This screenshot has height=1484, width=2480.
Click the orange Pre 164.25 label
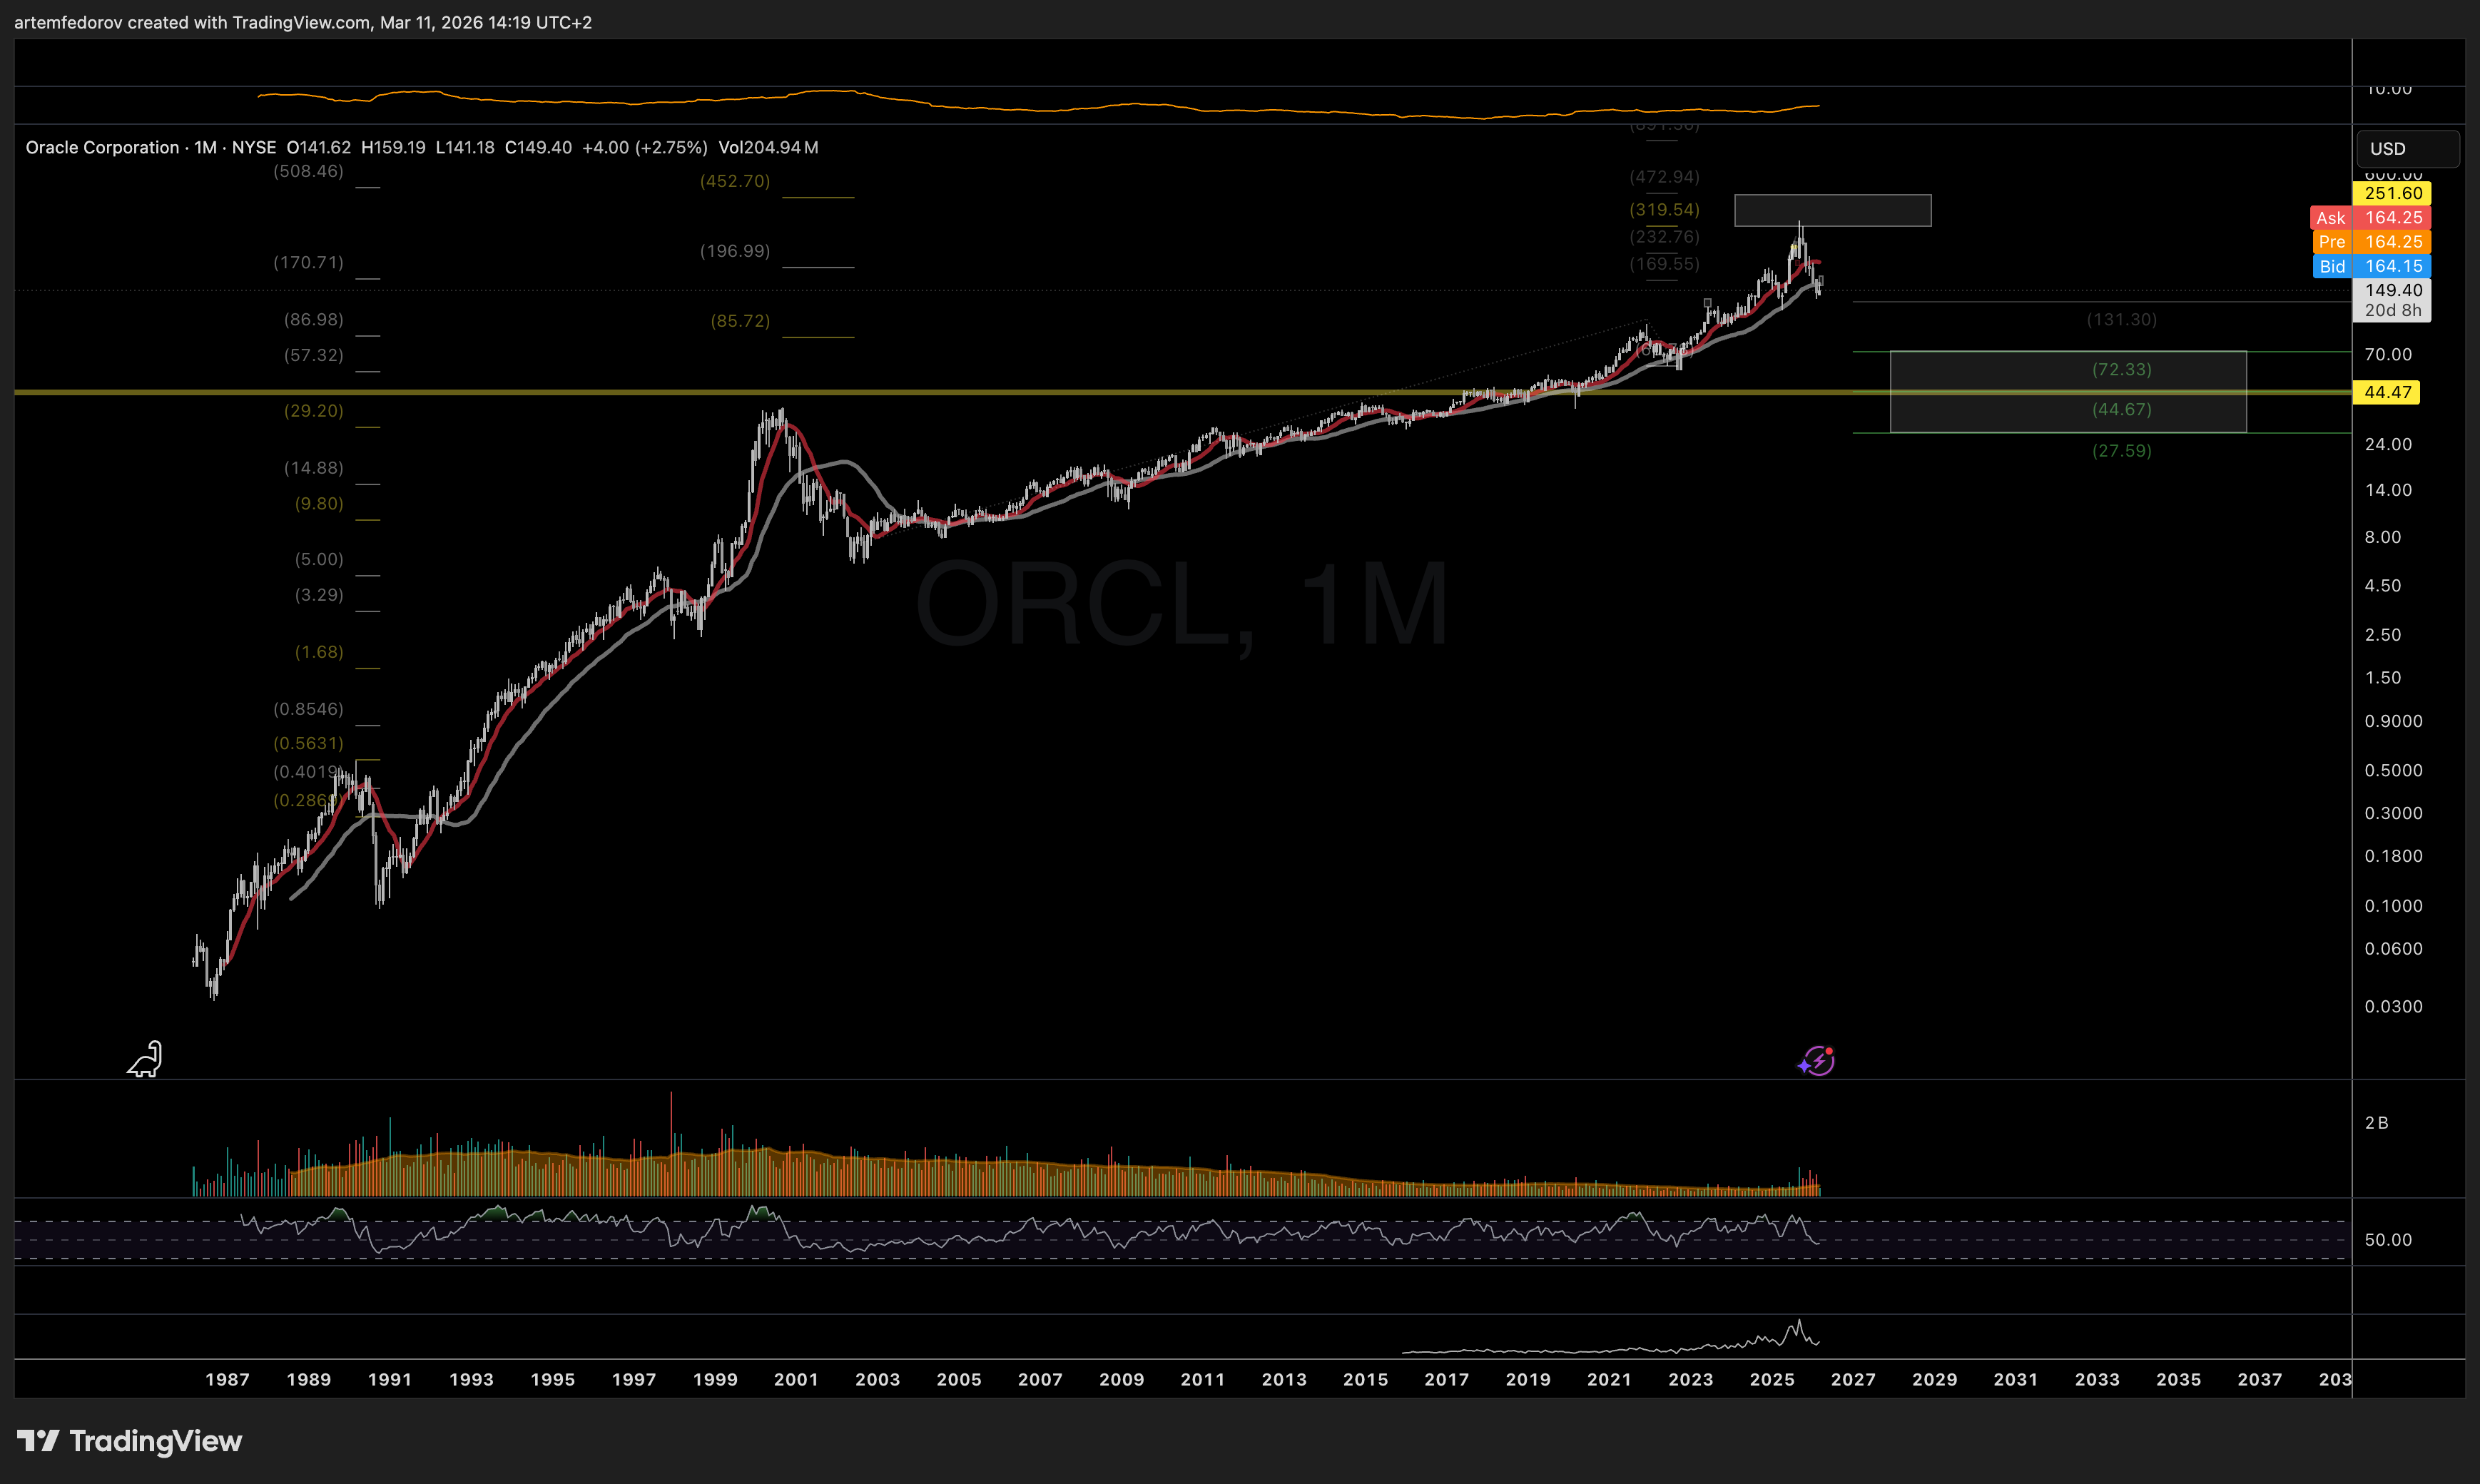tap(2370, 241)
